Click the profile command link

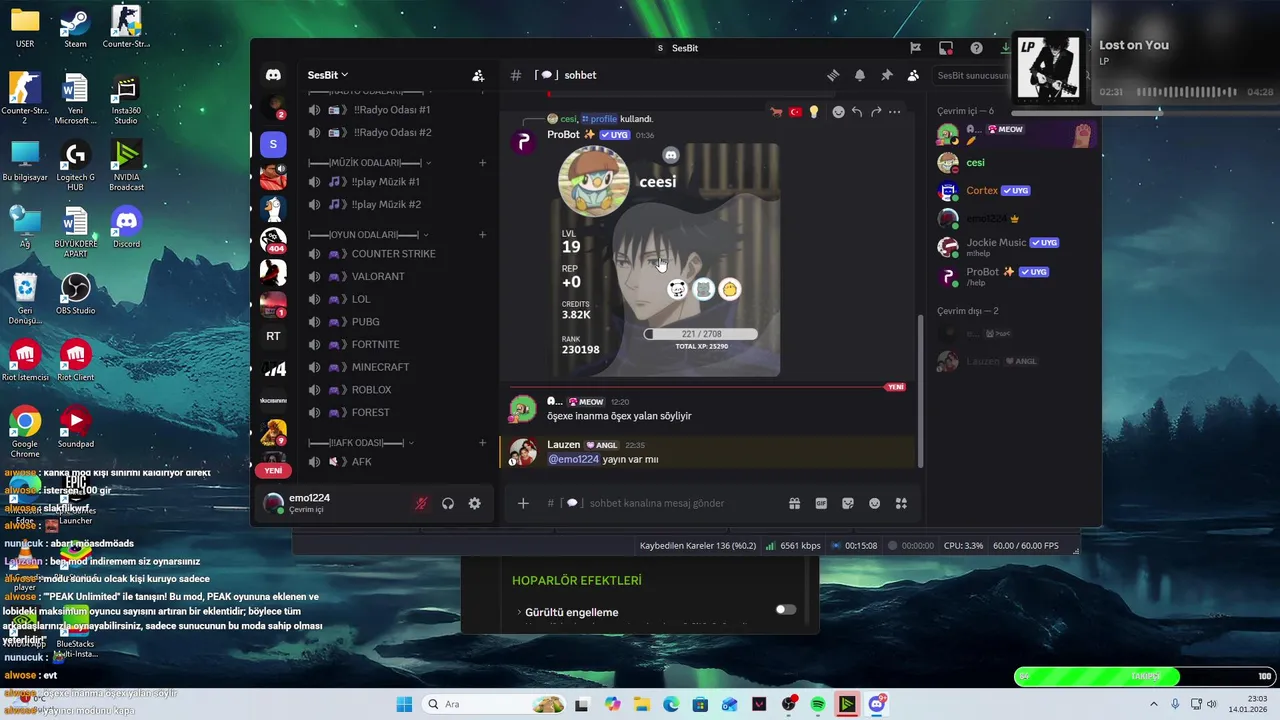tap(599, 119)
